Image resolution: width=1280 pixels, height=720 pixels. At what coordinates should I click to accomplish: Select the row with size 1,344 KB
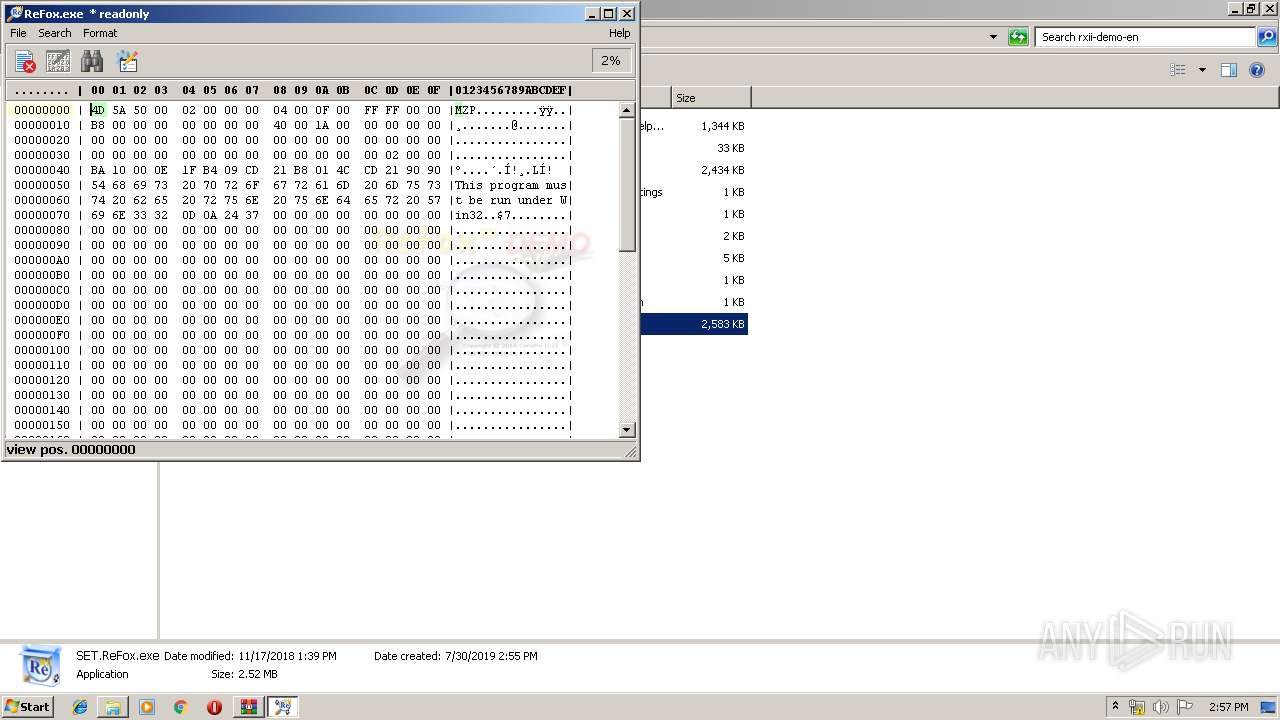(x=694, y=126)
